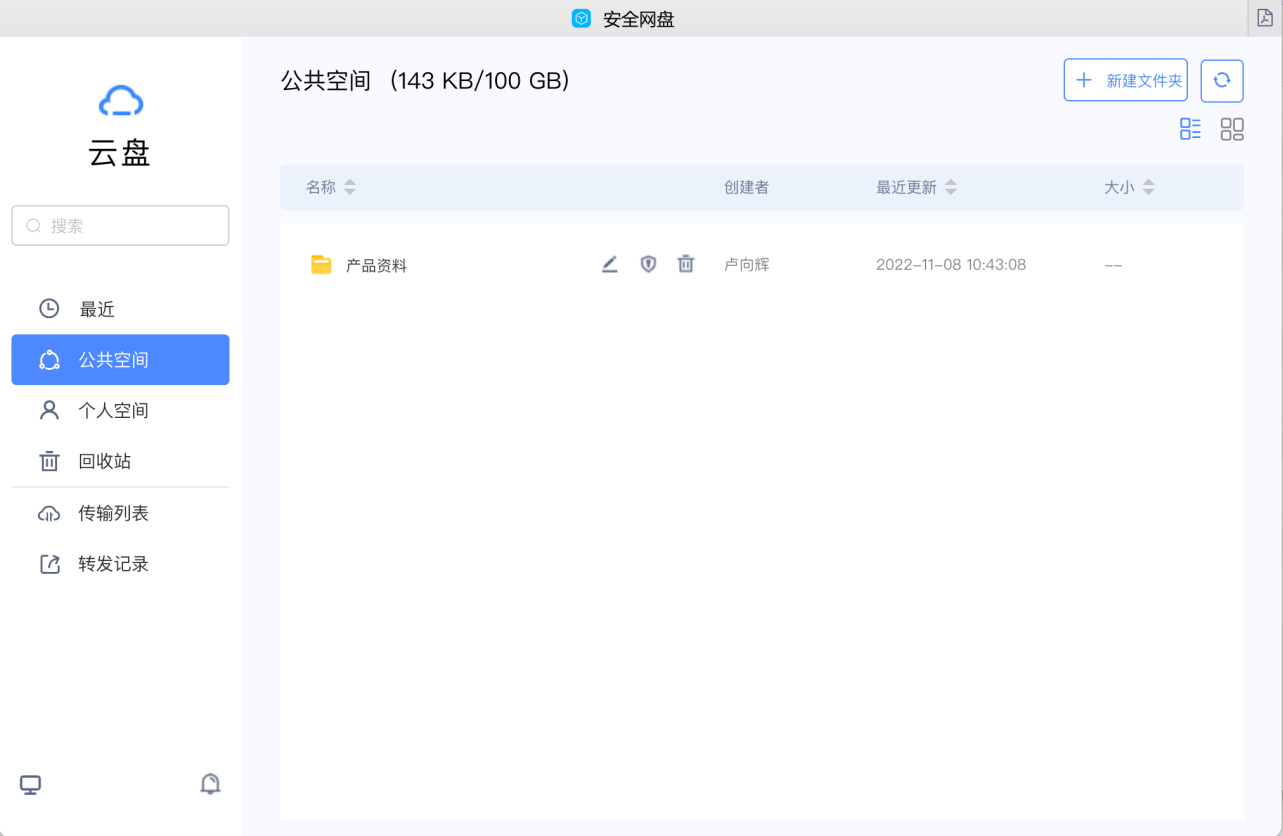Image resolution: width=1283 pixels, height=836 pixels.
Task: Refresh the file list with the refresh icon
Action: (1221, 80)
